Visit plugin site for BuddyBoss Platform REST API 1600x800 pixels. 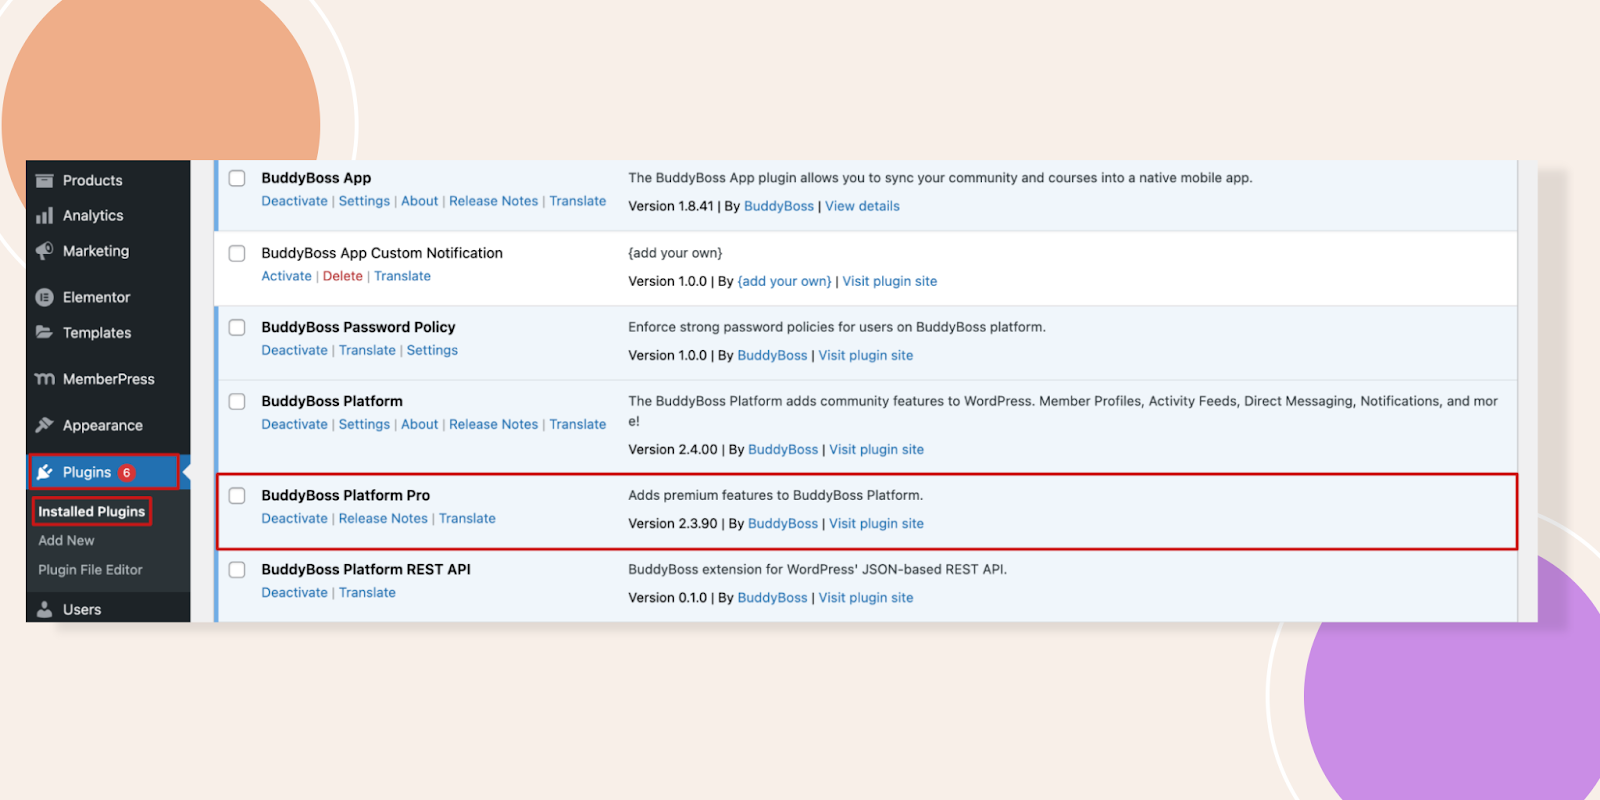[x=866, y=597]
